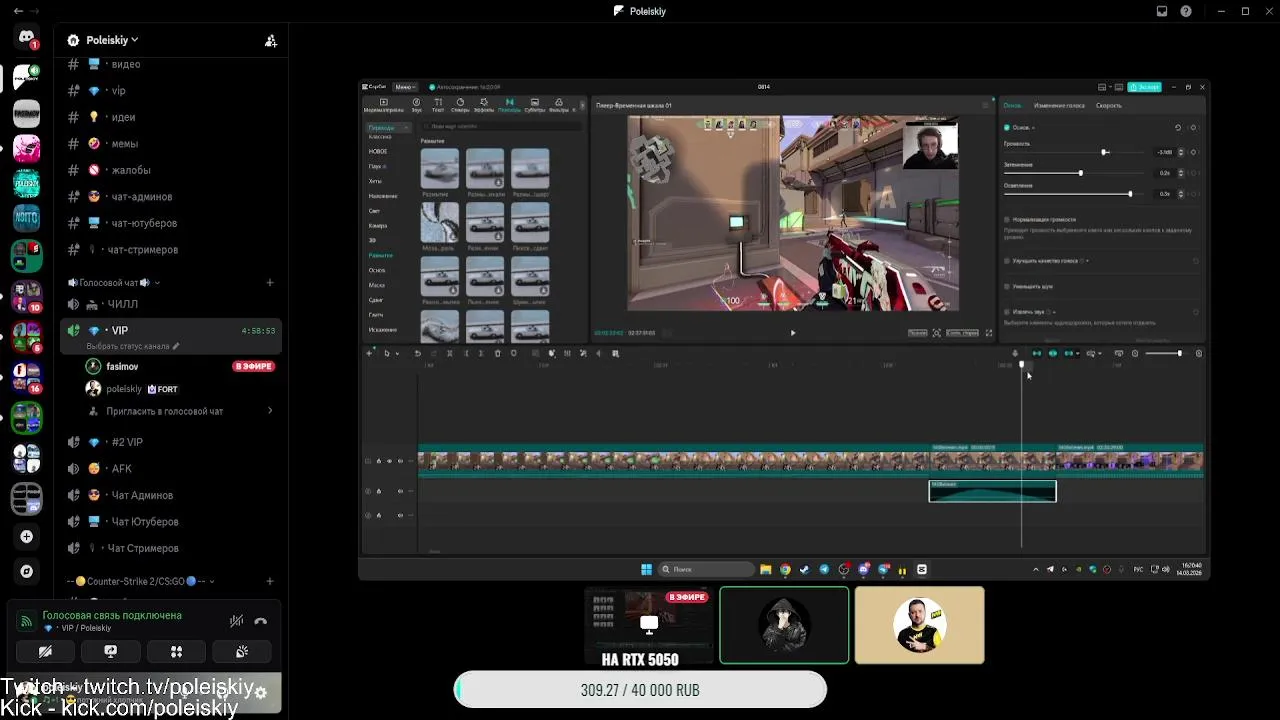Toggle the Основ. section checkbox in audio panel
Image resolution: width=1280 pixels, height=720 pixels.
(1006, 128)
